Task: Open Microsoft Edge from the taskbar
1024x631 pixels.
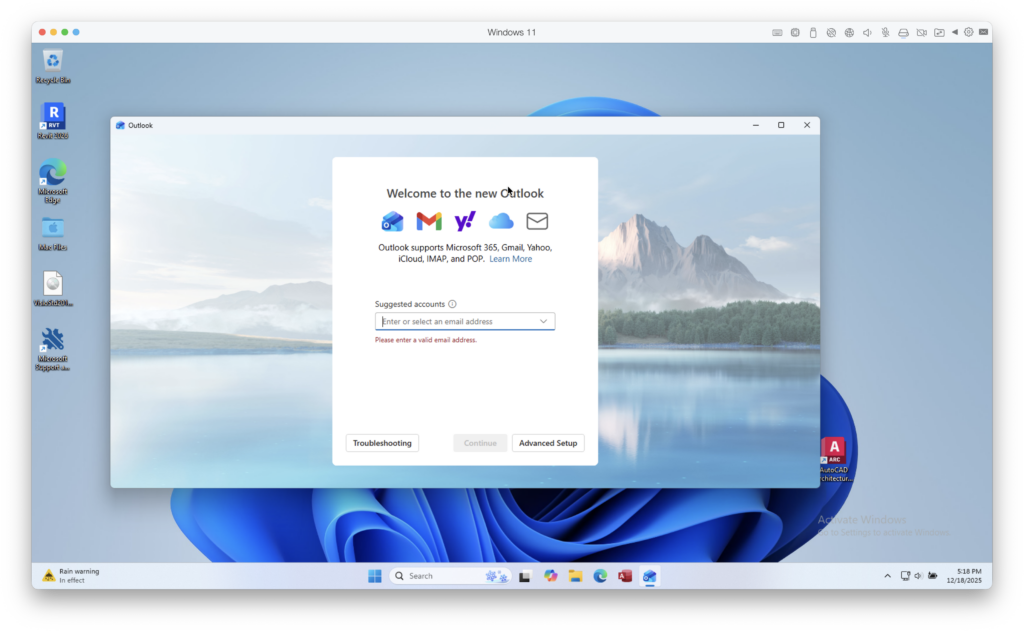Action: pos(600,576)
